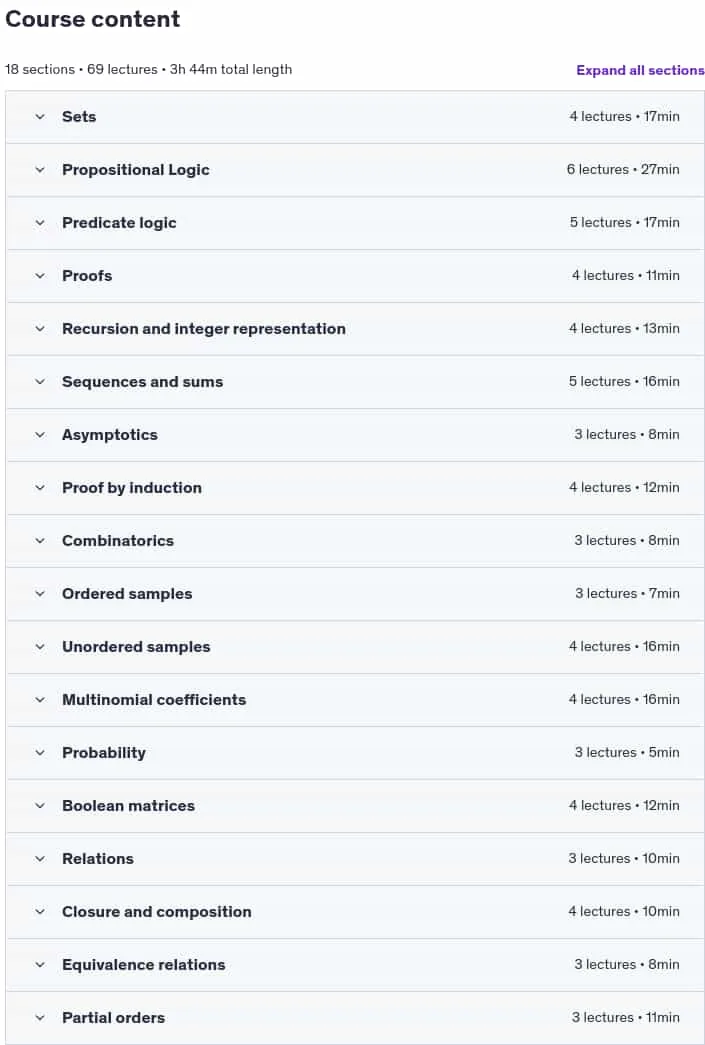Open the Relations section row

pyautogui.click(x=354, y=858)
